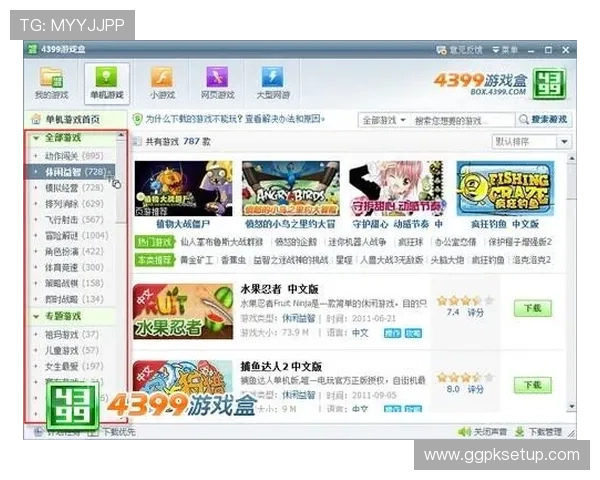Viewport: 600px width, 480px height.
Task: Click 评分 link beside the 8.0 rating
Action: coord(475,389)
